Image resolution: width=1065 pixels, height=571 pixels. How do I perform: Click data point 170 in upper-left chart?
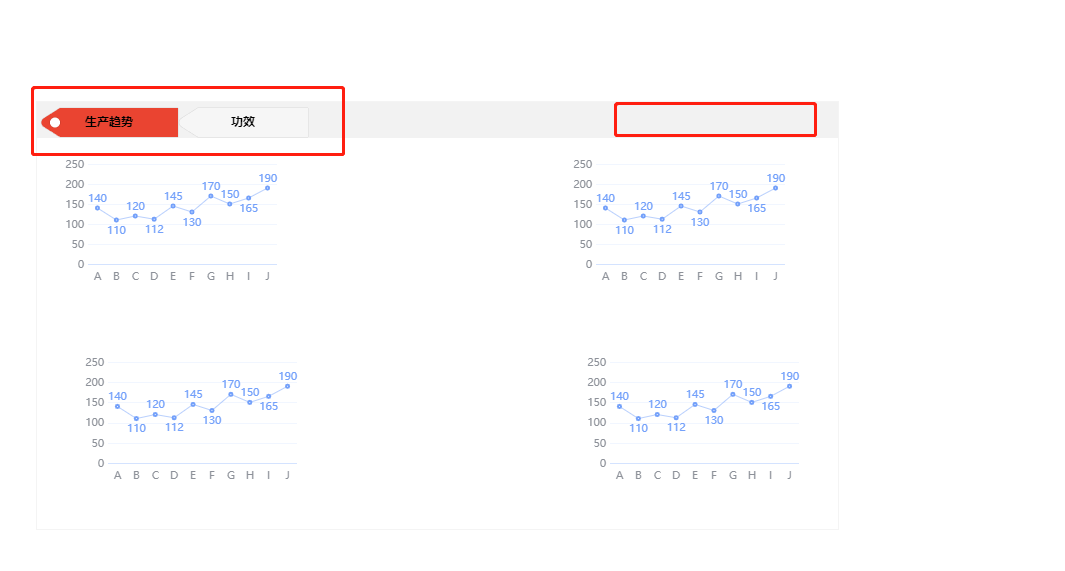(211, 196)
